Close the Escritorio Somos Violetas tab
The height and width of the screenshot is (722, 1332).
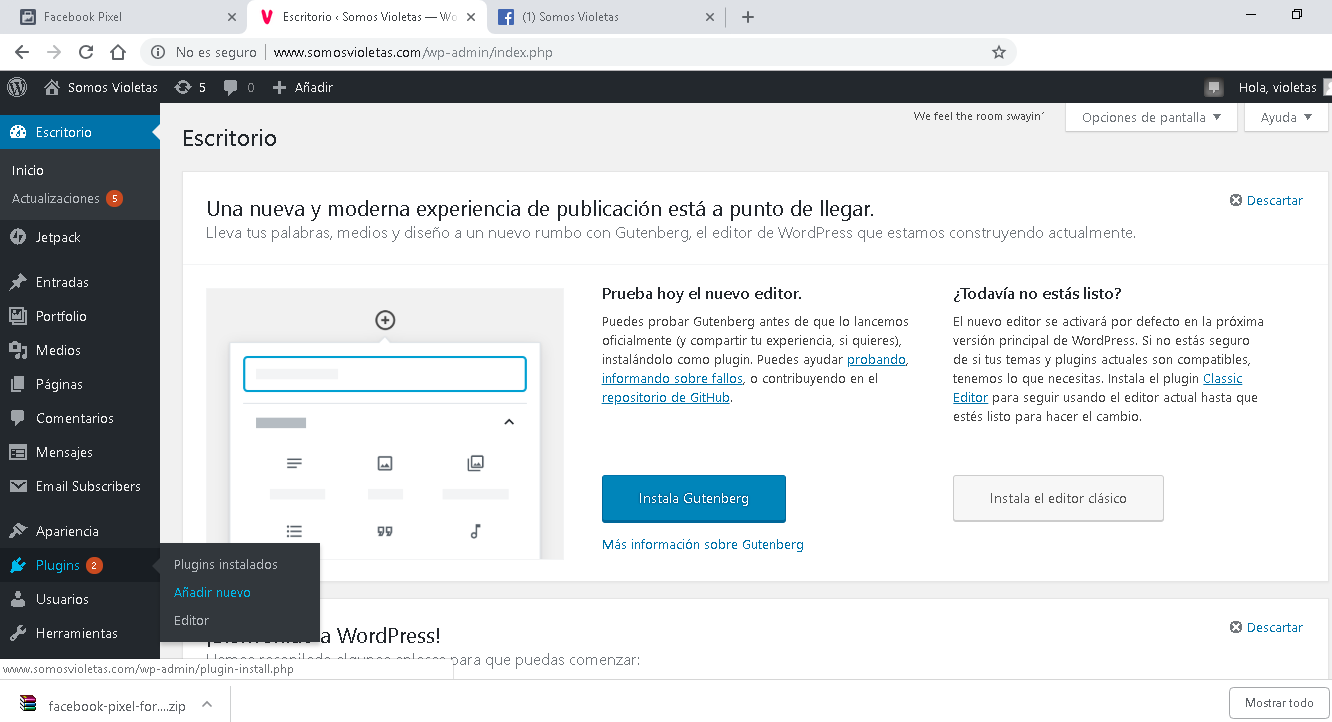pyautogui.click(x=471, y=17)
